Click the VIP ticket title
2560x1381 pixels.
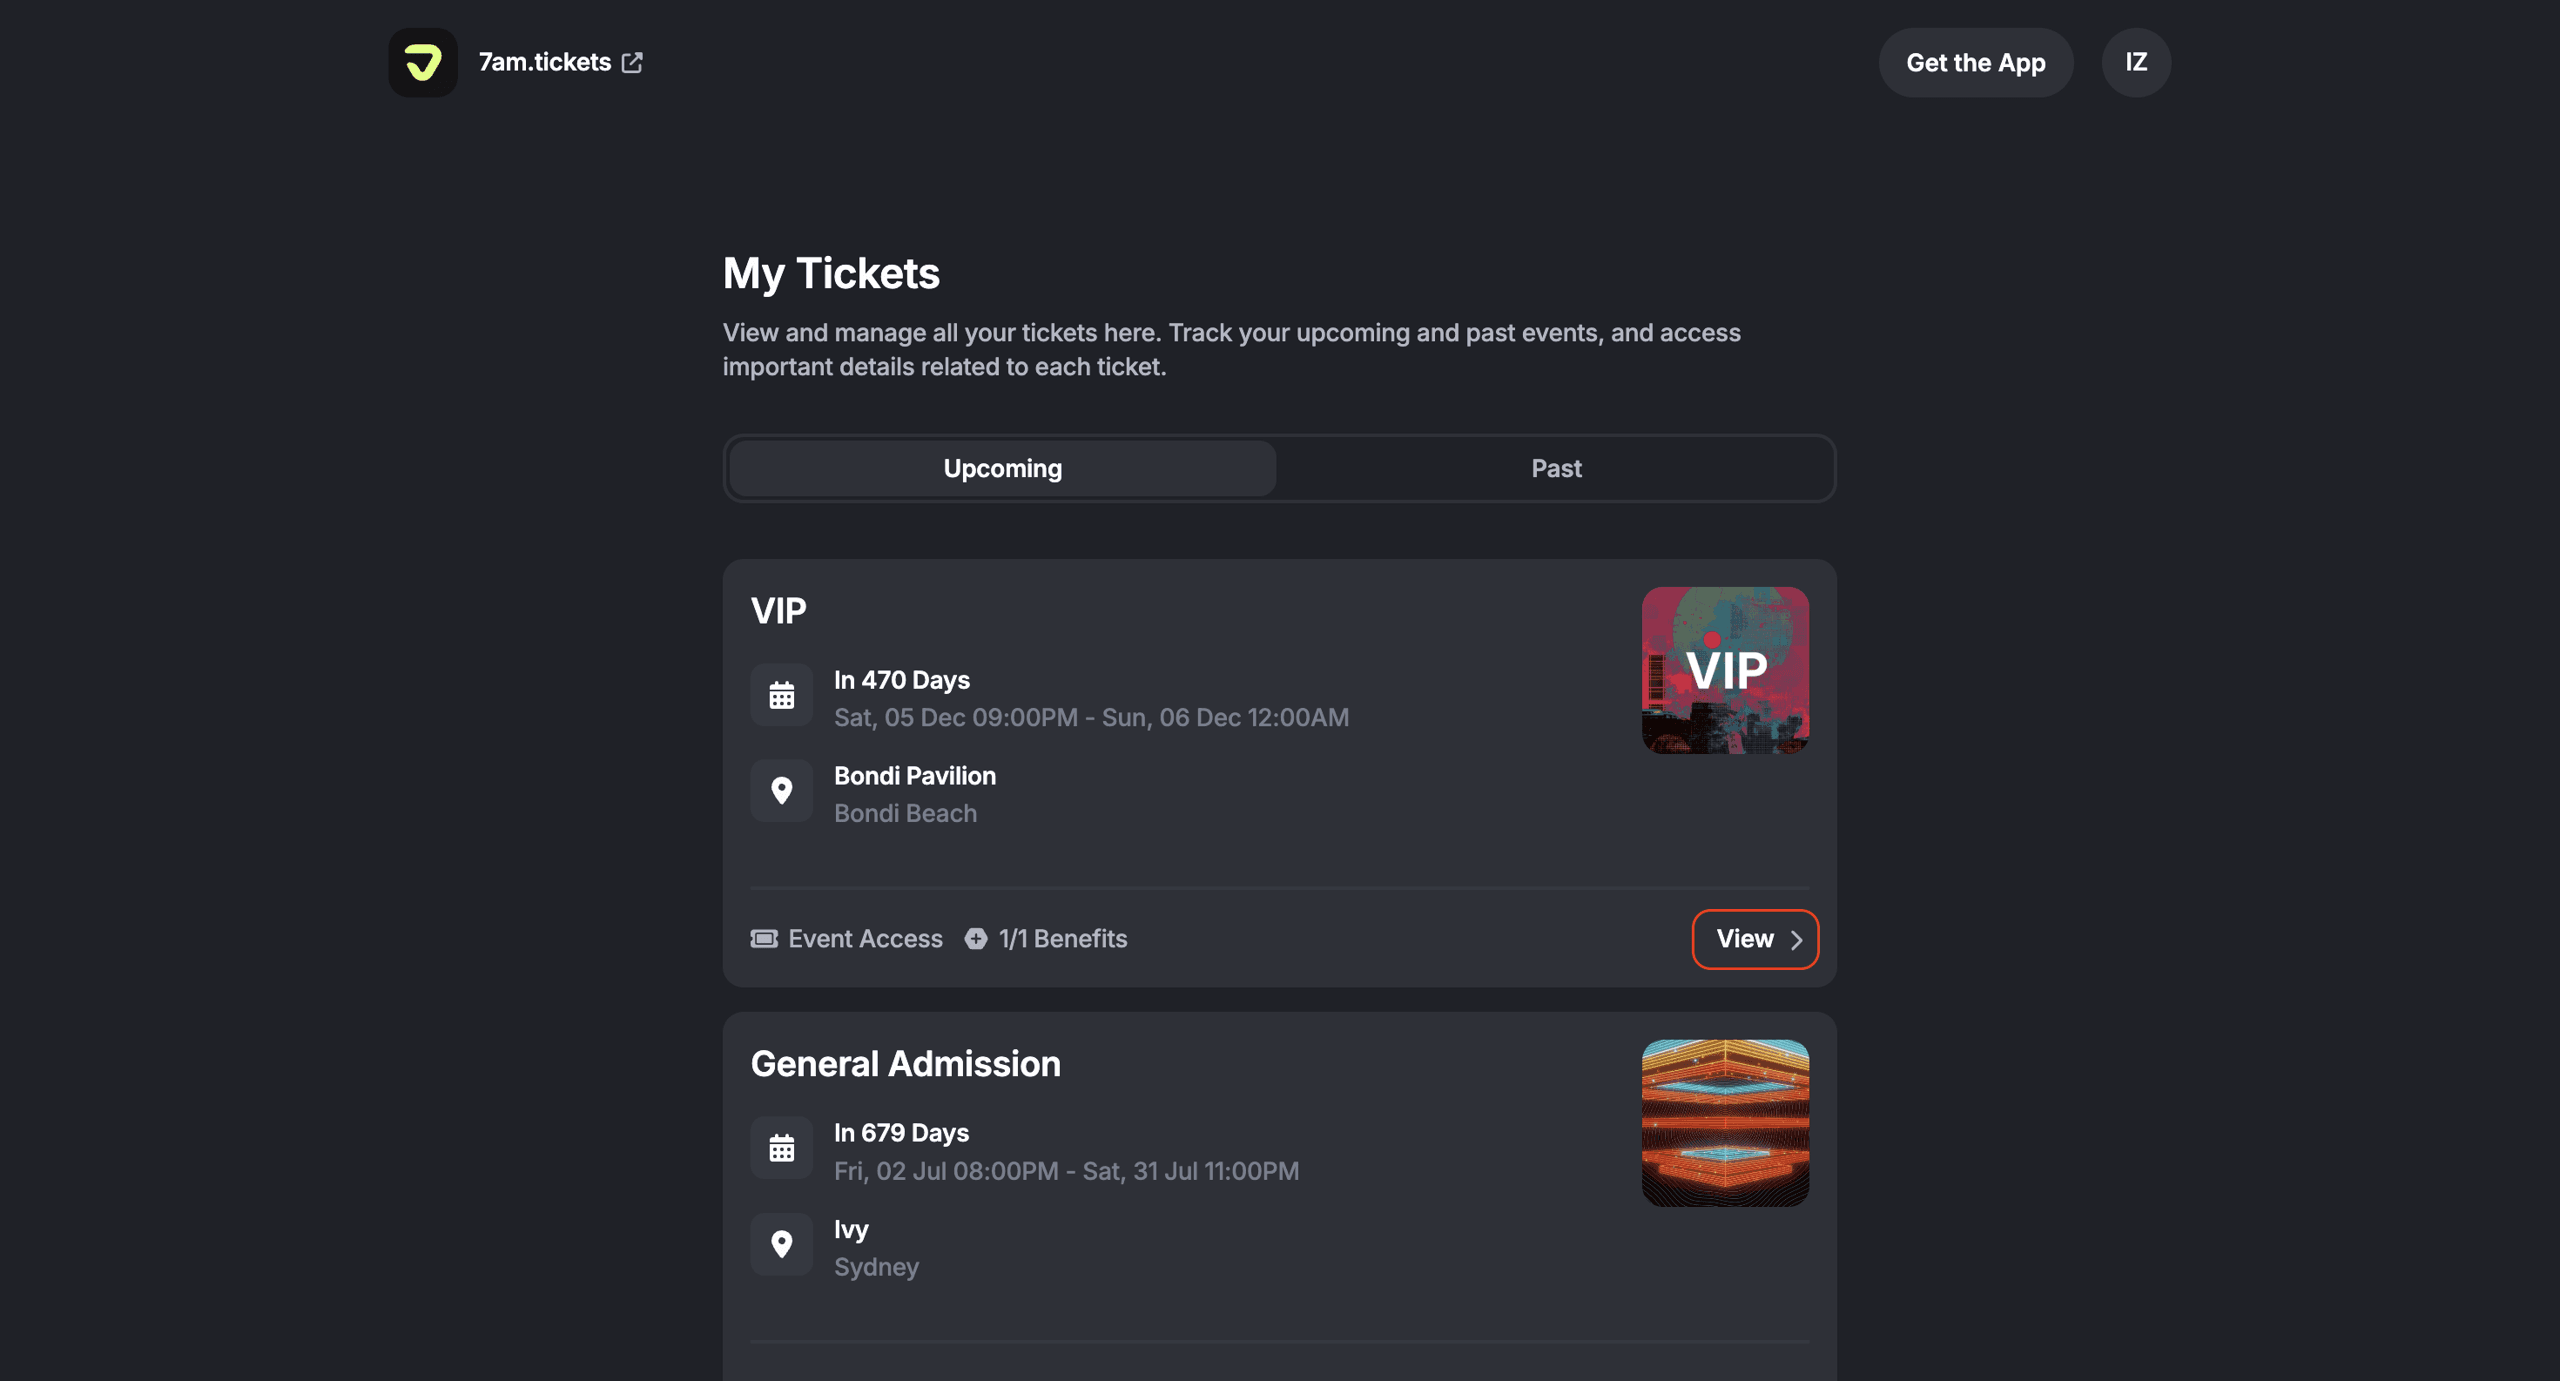click(x=778, y=610)
